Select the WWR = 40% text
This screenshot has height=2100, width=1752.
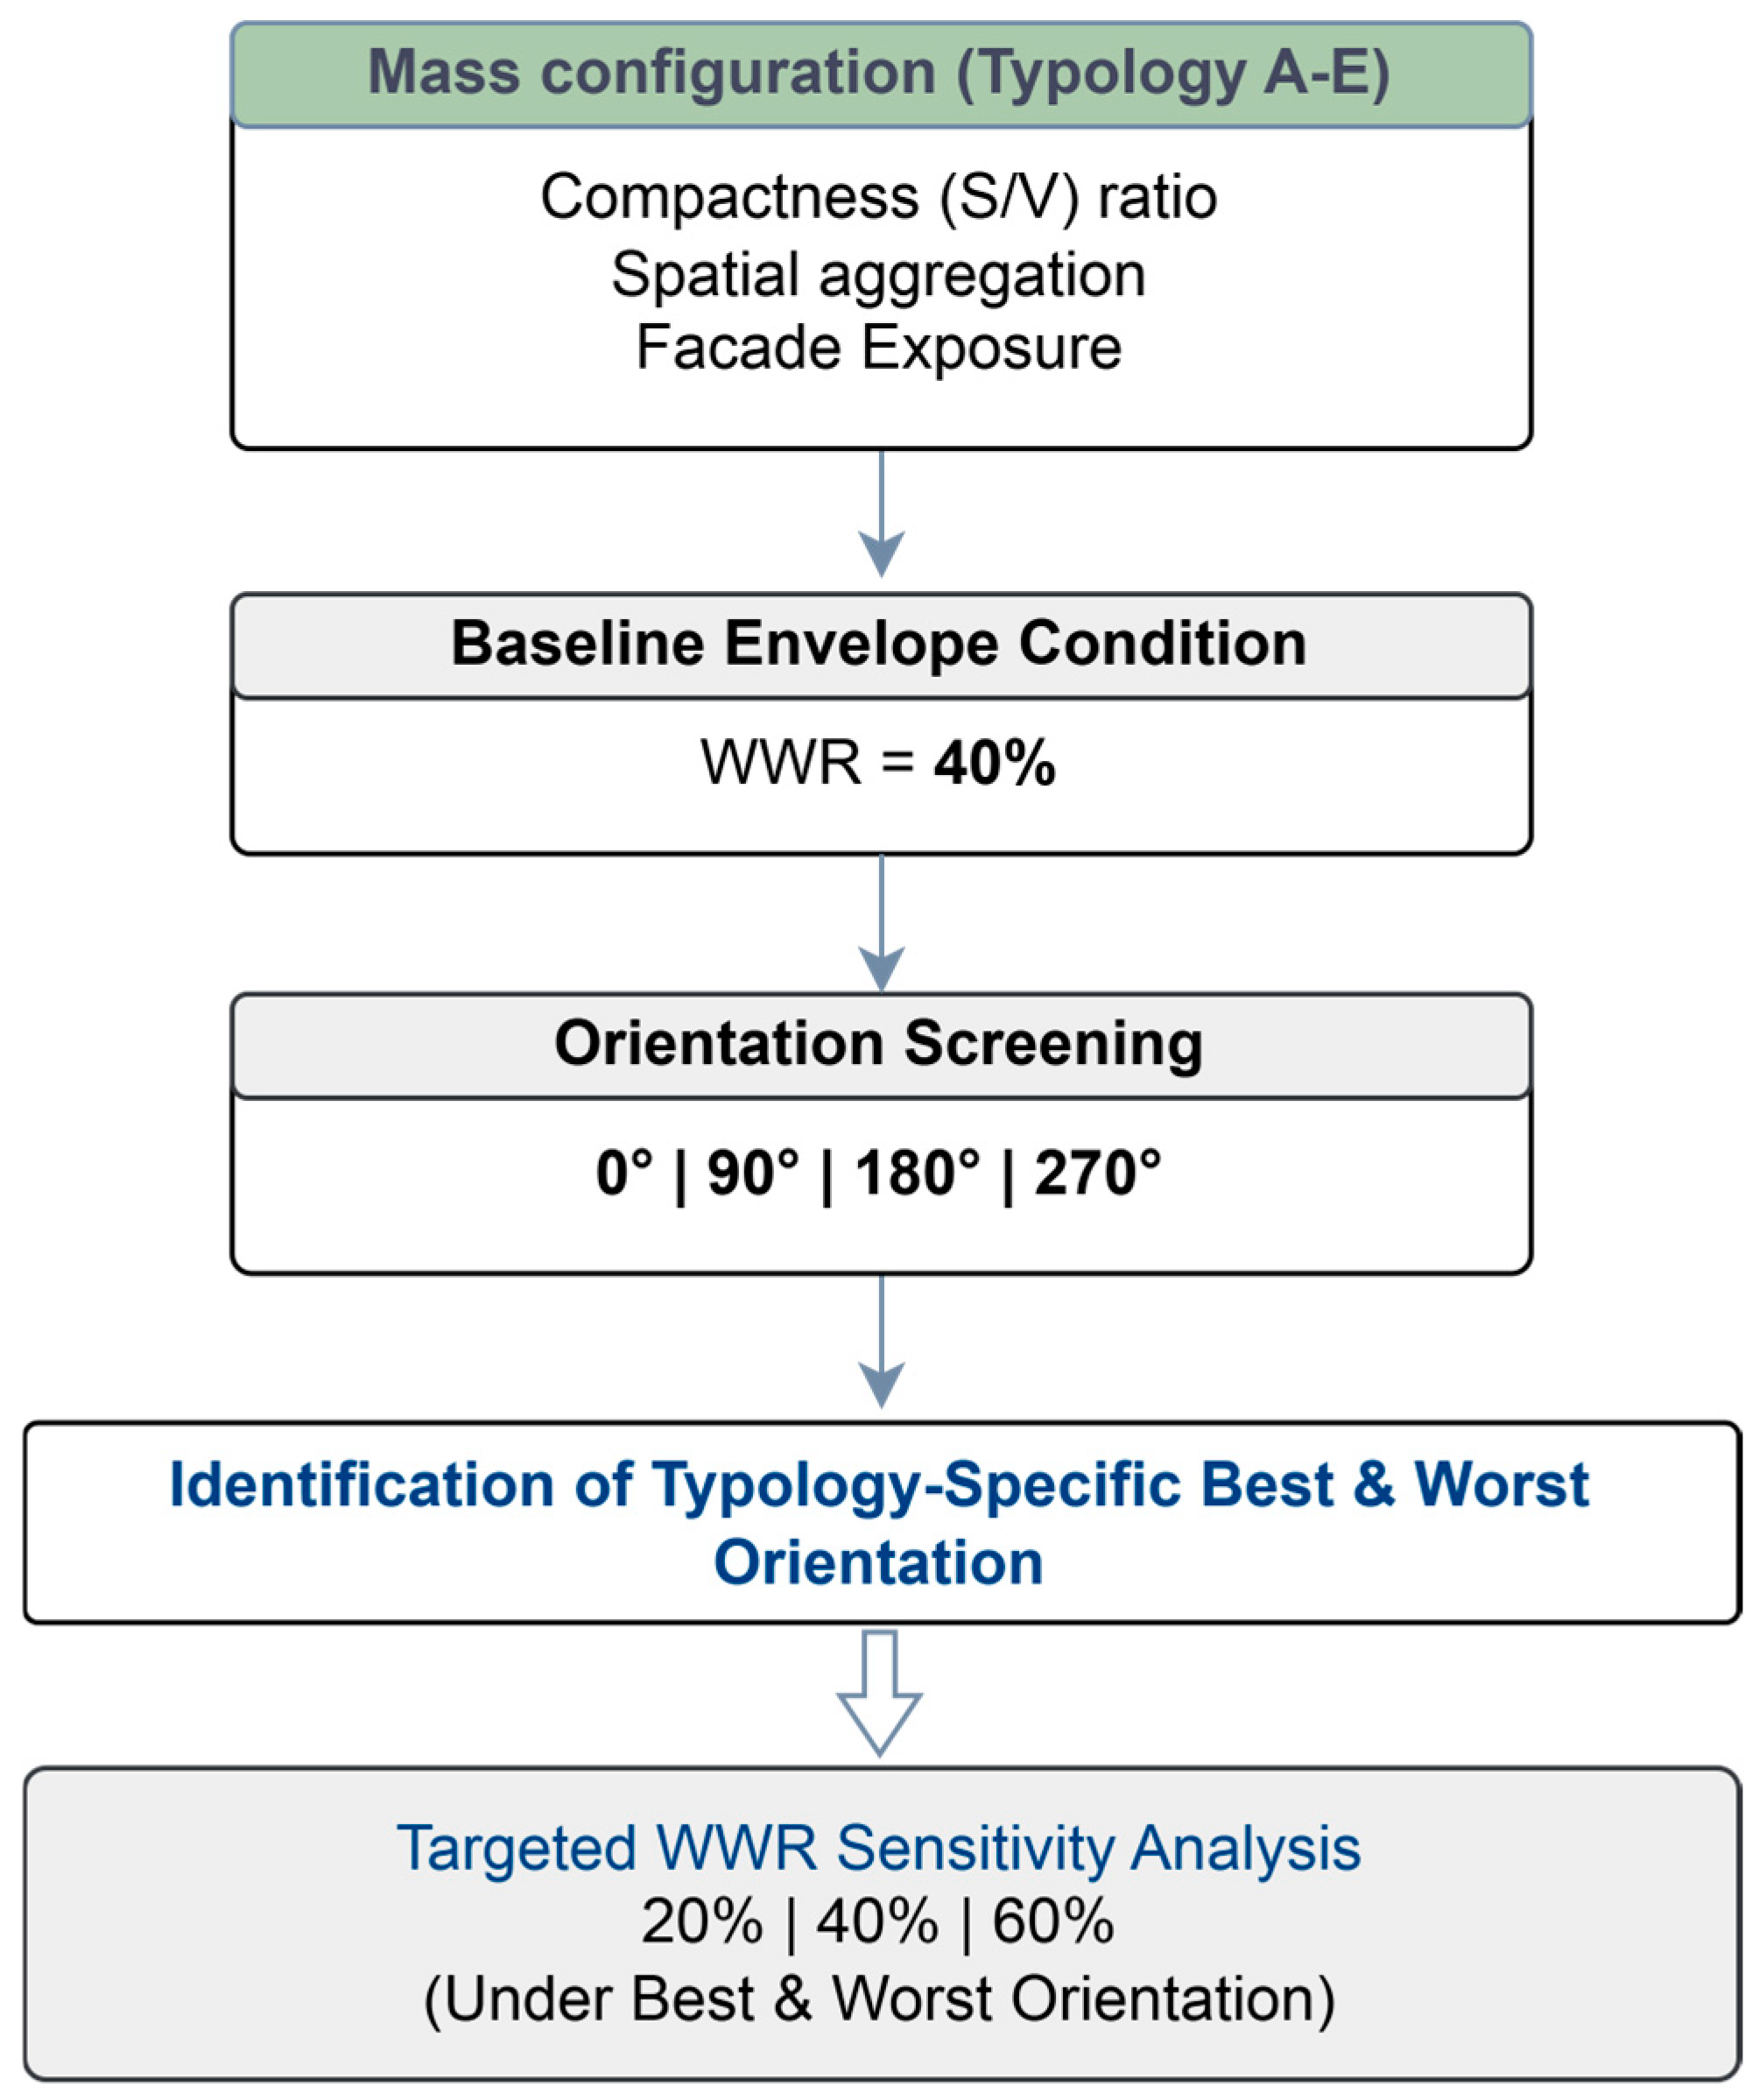(x=878, y=763)
